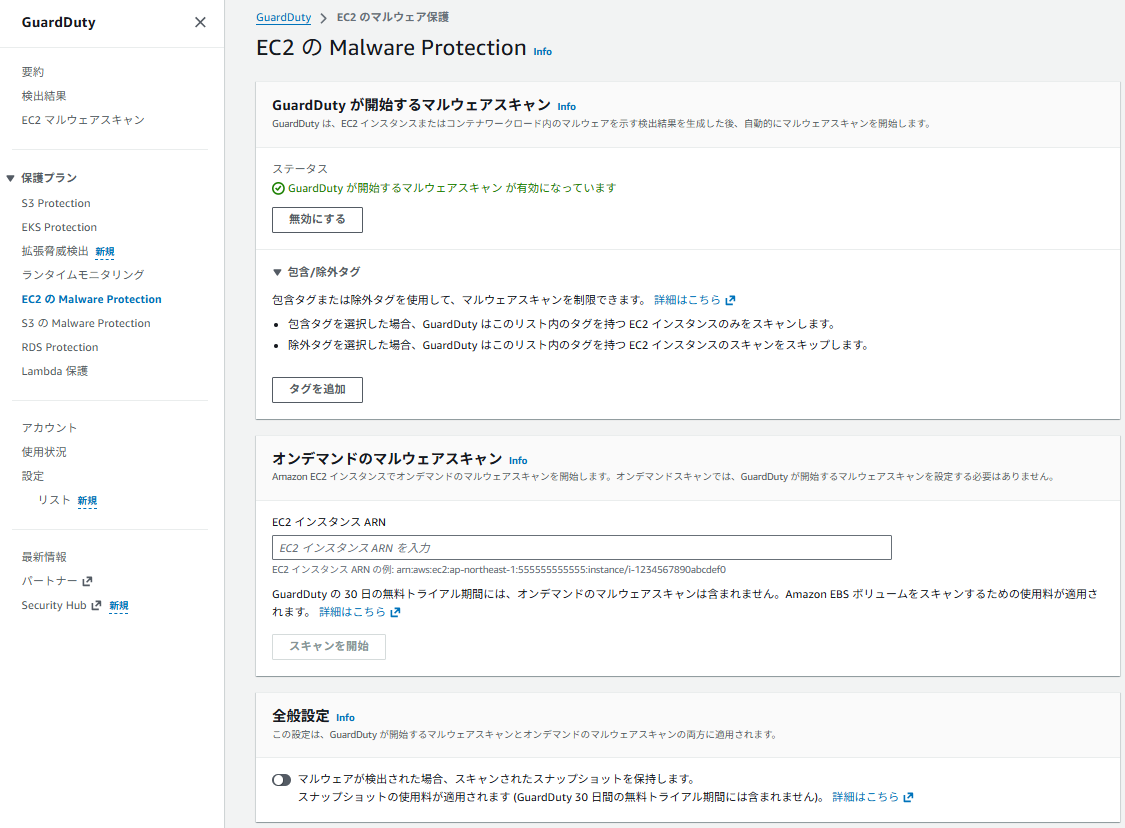Image resolution: width=1125 pixels, height=828 pixels.
Task: Collapse the 保護プラン sidebar group
Action: click(11, 178)
